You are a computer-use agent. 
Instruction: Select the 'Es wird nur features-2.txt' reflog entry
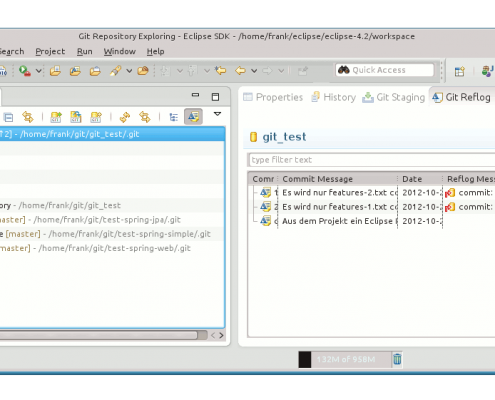(x=371, y=193)
